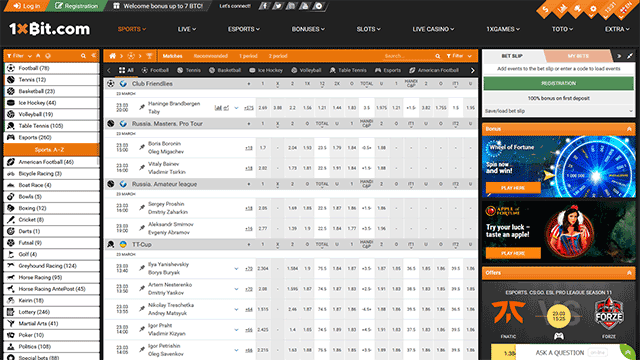Open statistics chart icon for Haninge Brandbergen match
Screen dimensions: 640x360
tap(218, 108)
